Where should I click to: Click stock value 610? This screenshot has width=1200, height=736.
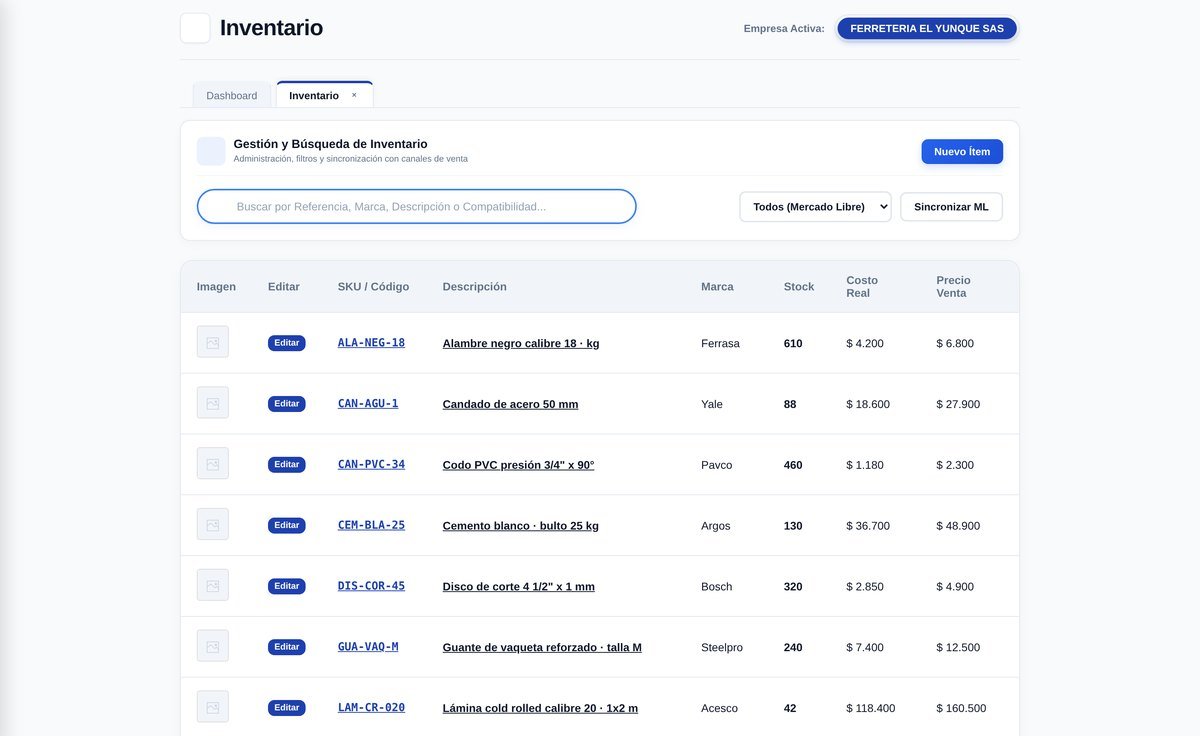pos(793,343)
